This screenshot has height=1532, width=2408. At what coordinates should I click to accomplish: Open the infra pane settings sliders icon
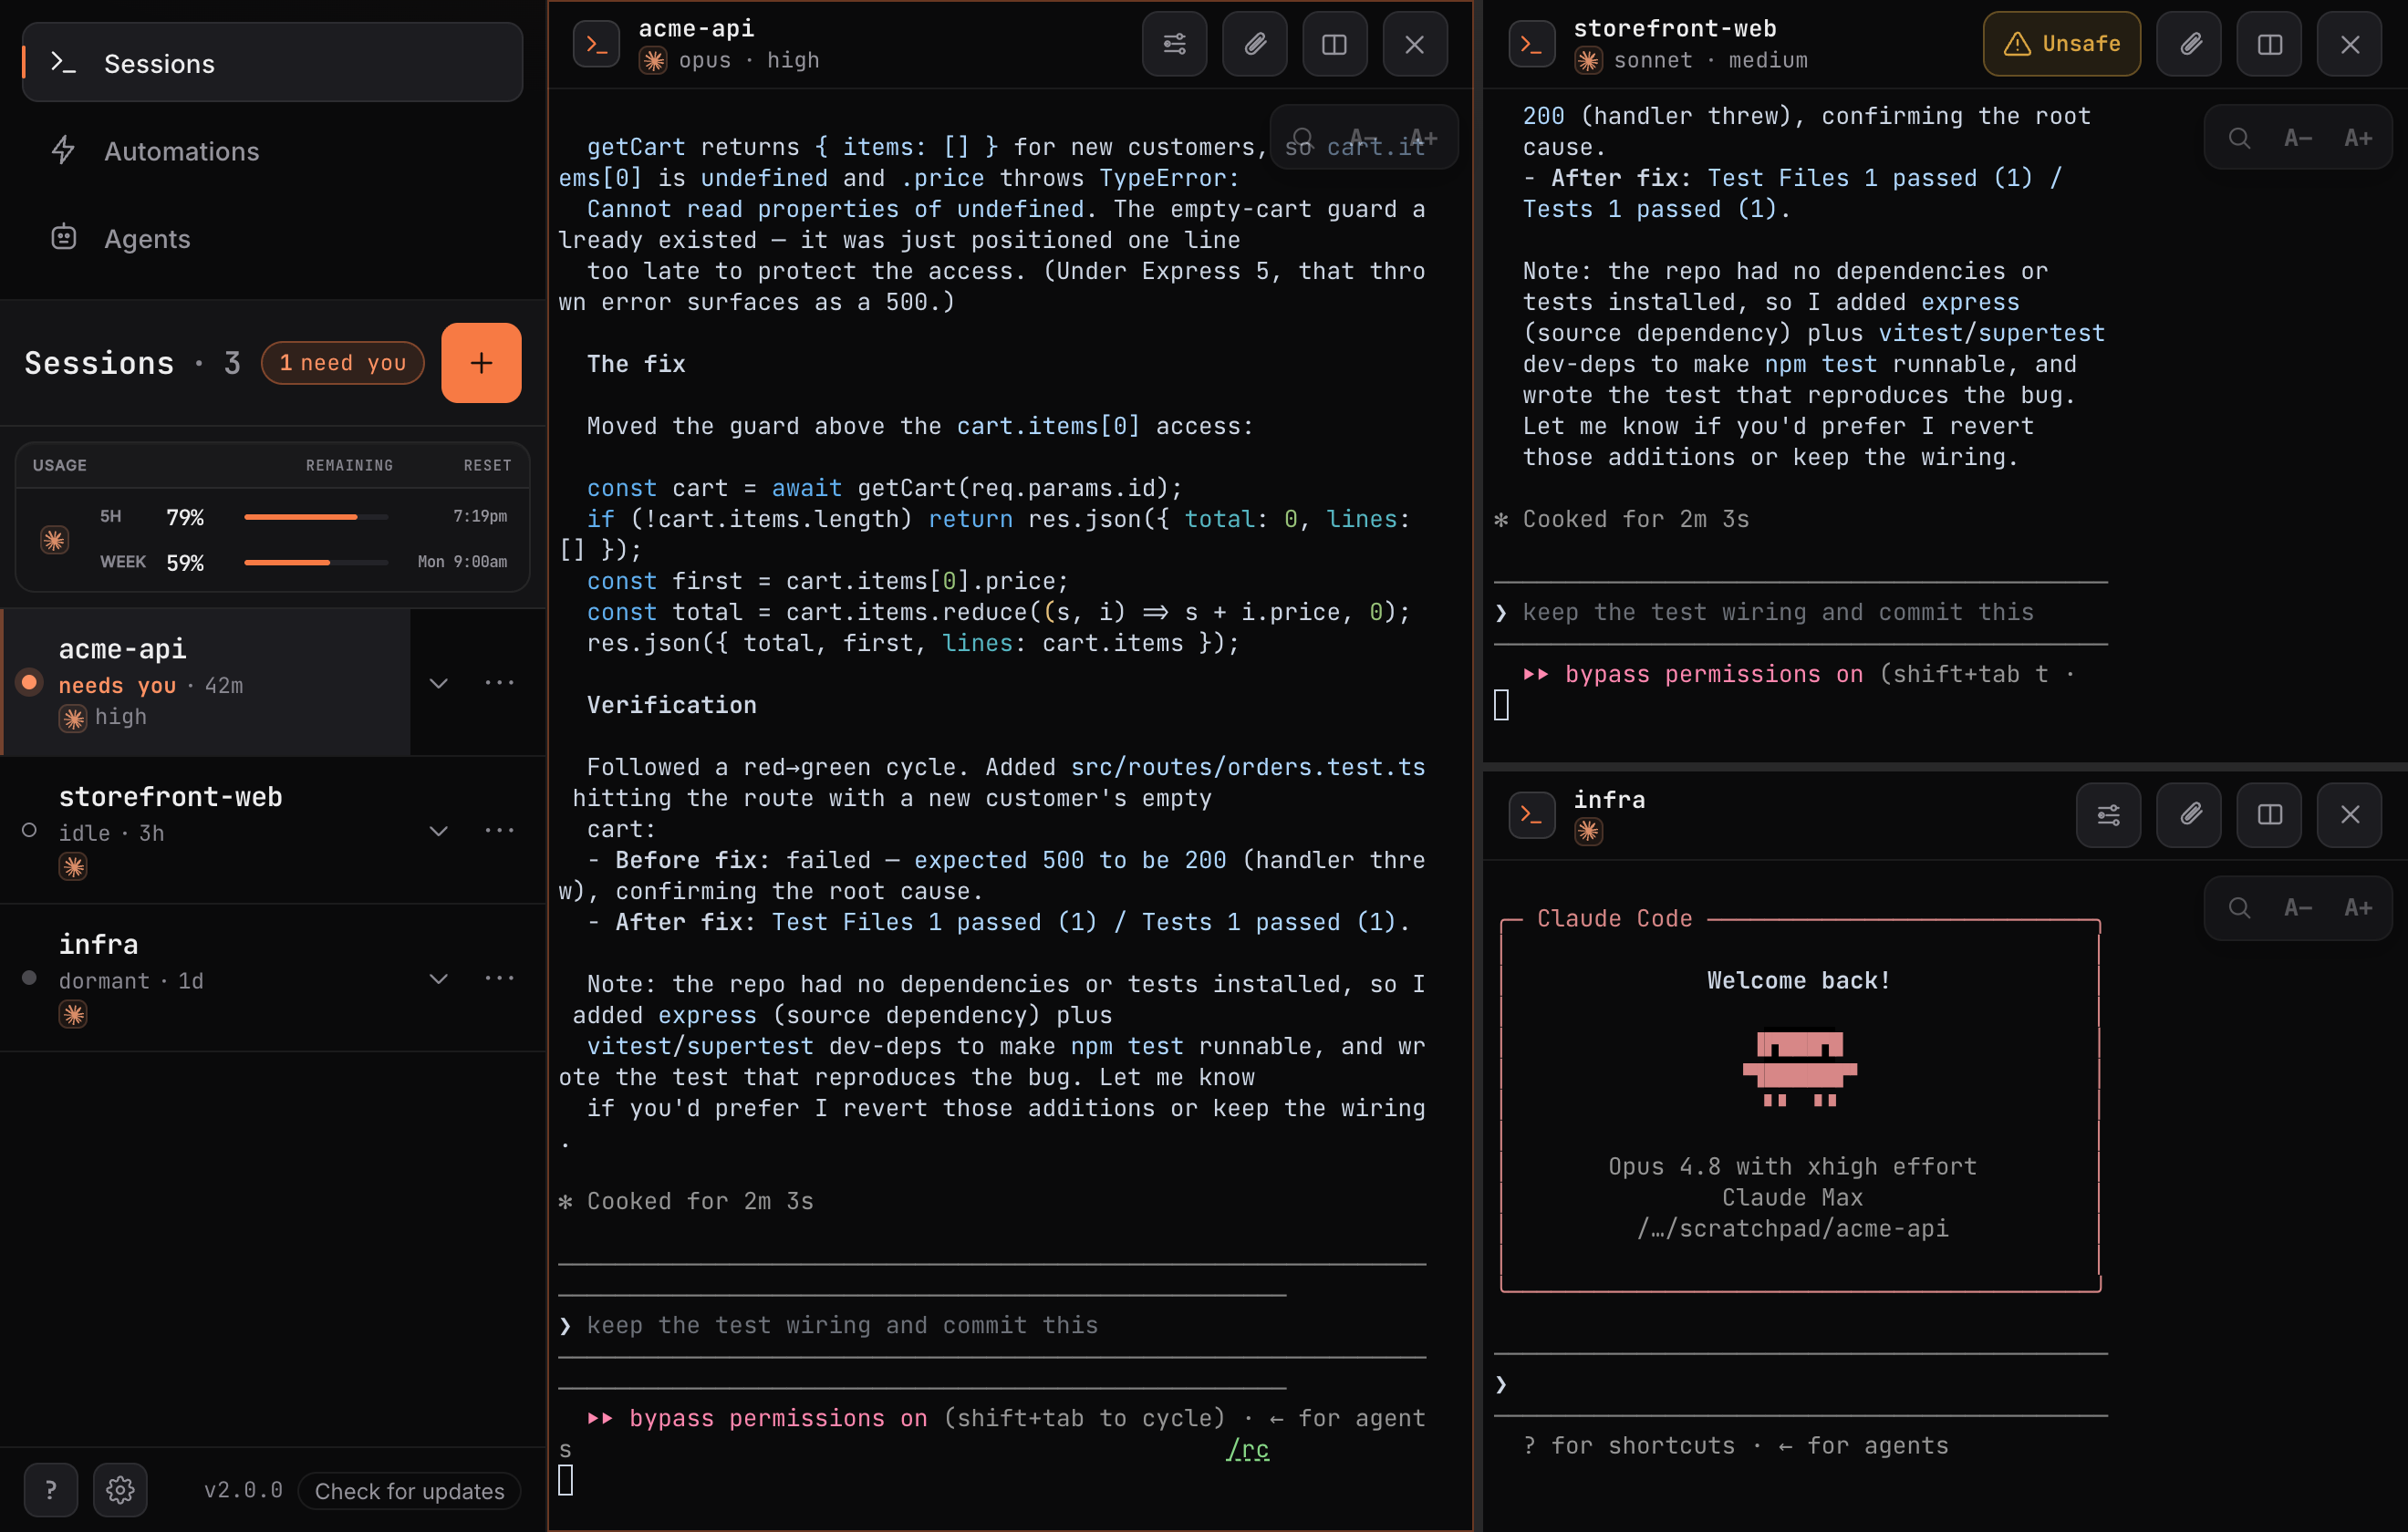coord(2109,815)
